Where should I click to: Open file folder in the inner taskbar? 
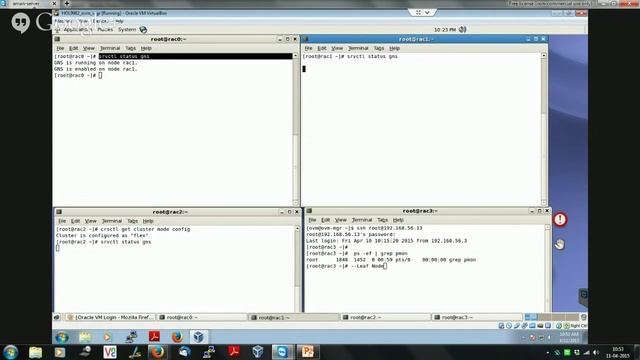tap(85, 337)
